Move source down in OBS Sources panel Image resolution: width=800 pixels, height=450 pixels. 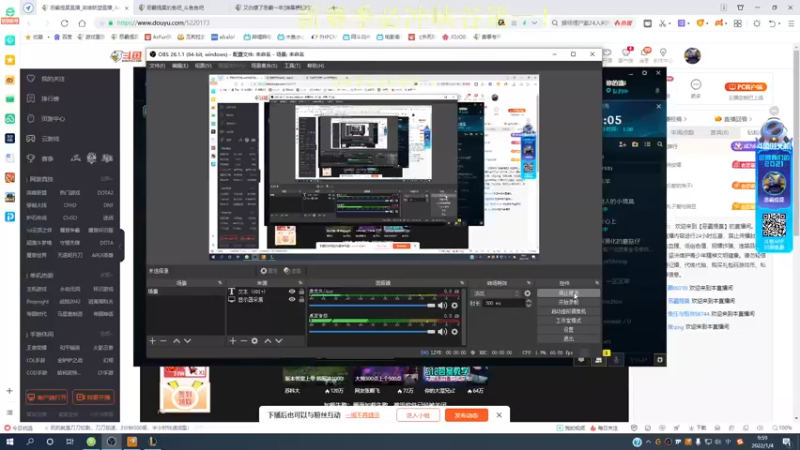pos(279,340)
